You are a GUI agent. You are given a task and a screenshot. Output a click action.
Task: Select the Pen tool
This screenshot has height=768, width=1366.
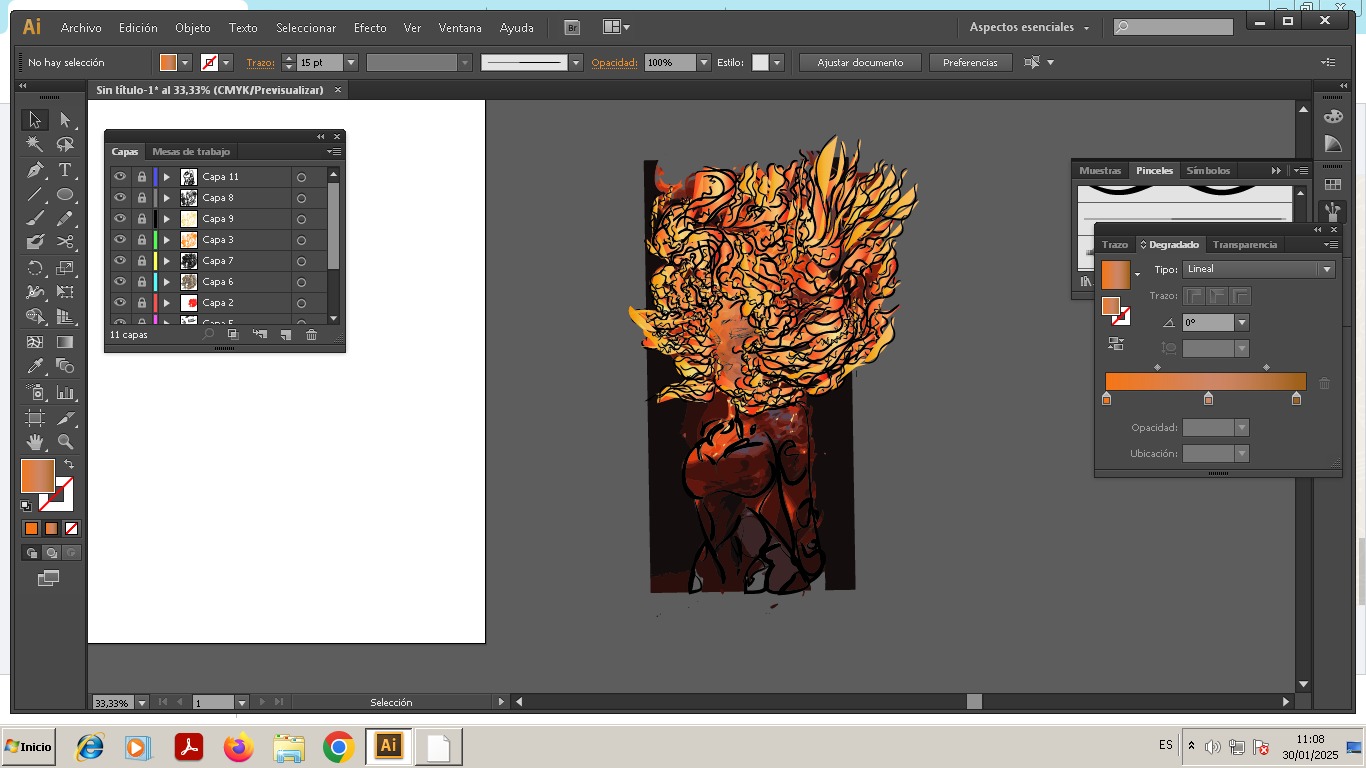35,170
